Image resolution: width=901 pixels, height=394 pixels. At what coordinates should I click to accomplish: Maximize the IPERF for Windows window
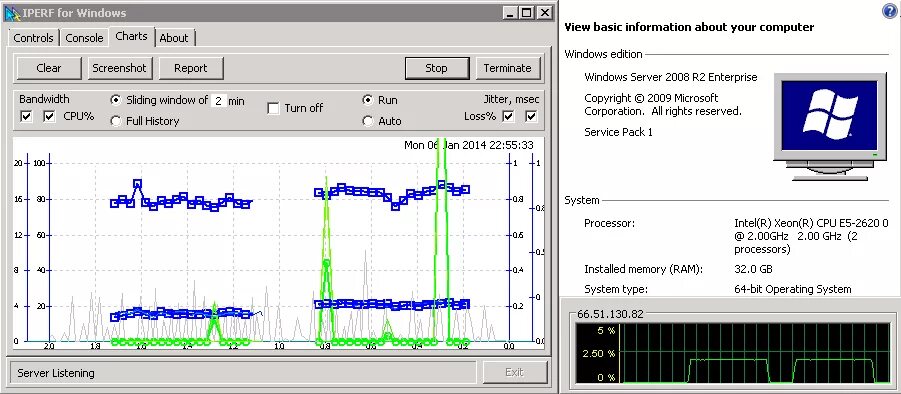[x=526, y=12]
